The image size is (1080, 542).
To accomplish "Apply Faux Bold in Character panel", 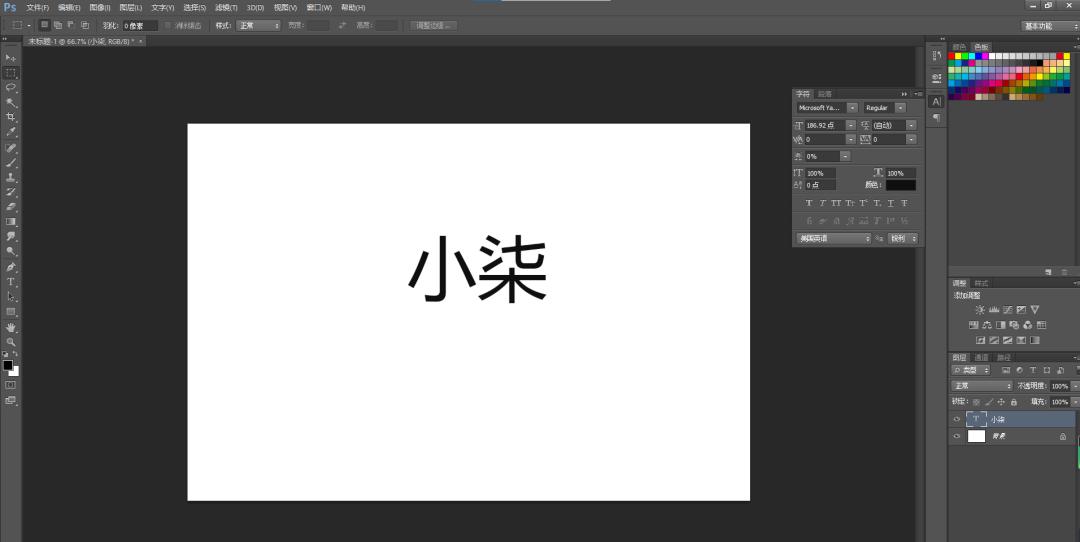I will [809, 203].
